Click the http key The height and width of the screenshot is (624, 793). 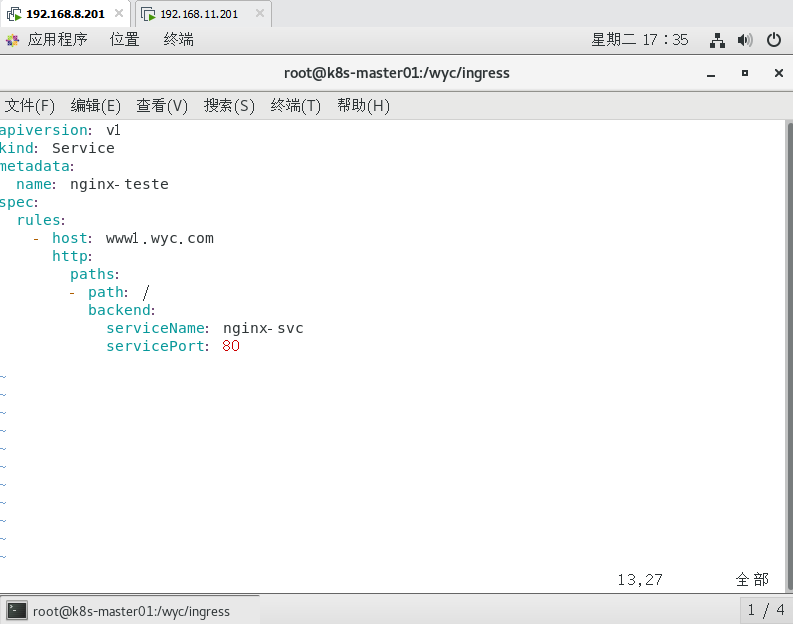[72, 256]
